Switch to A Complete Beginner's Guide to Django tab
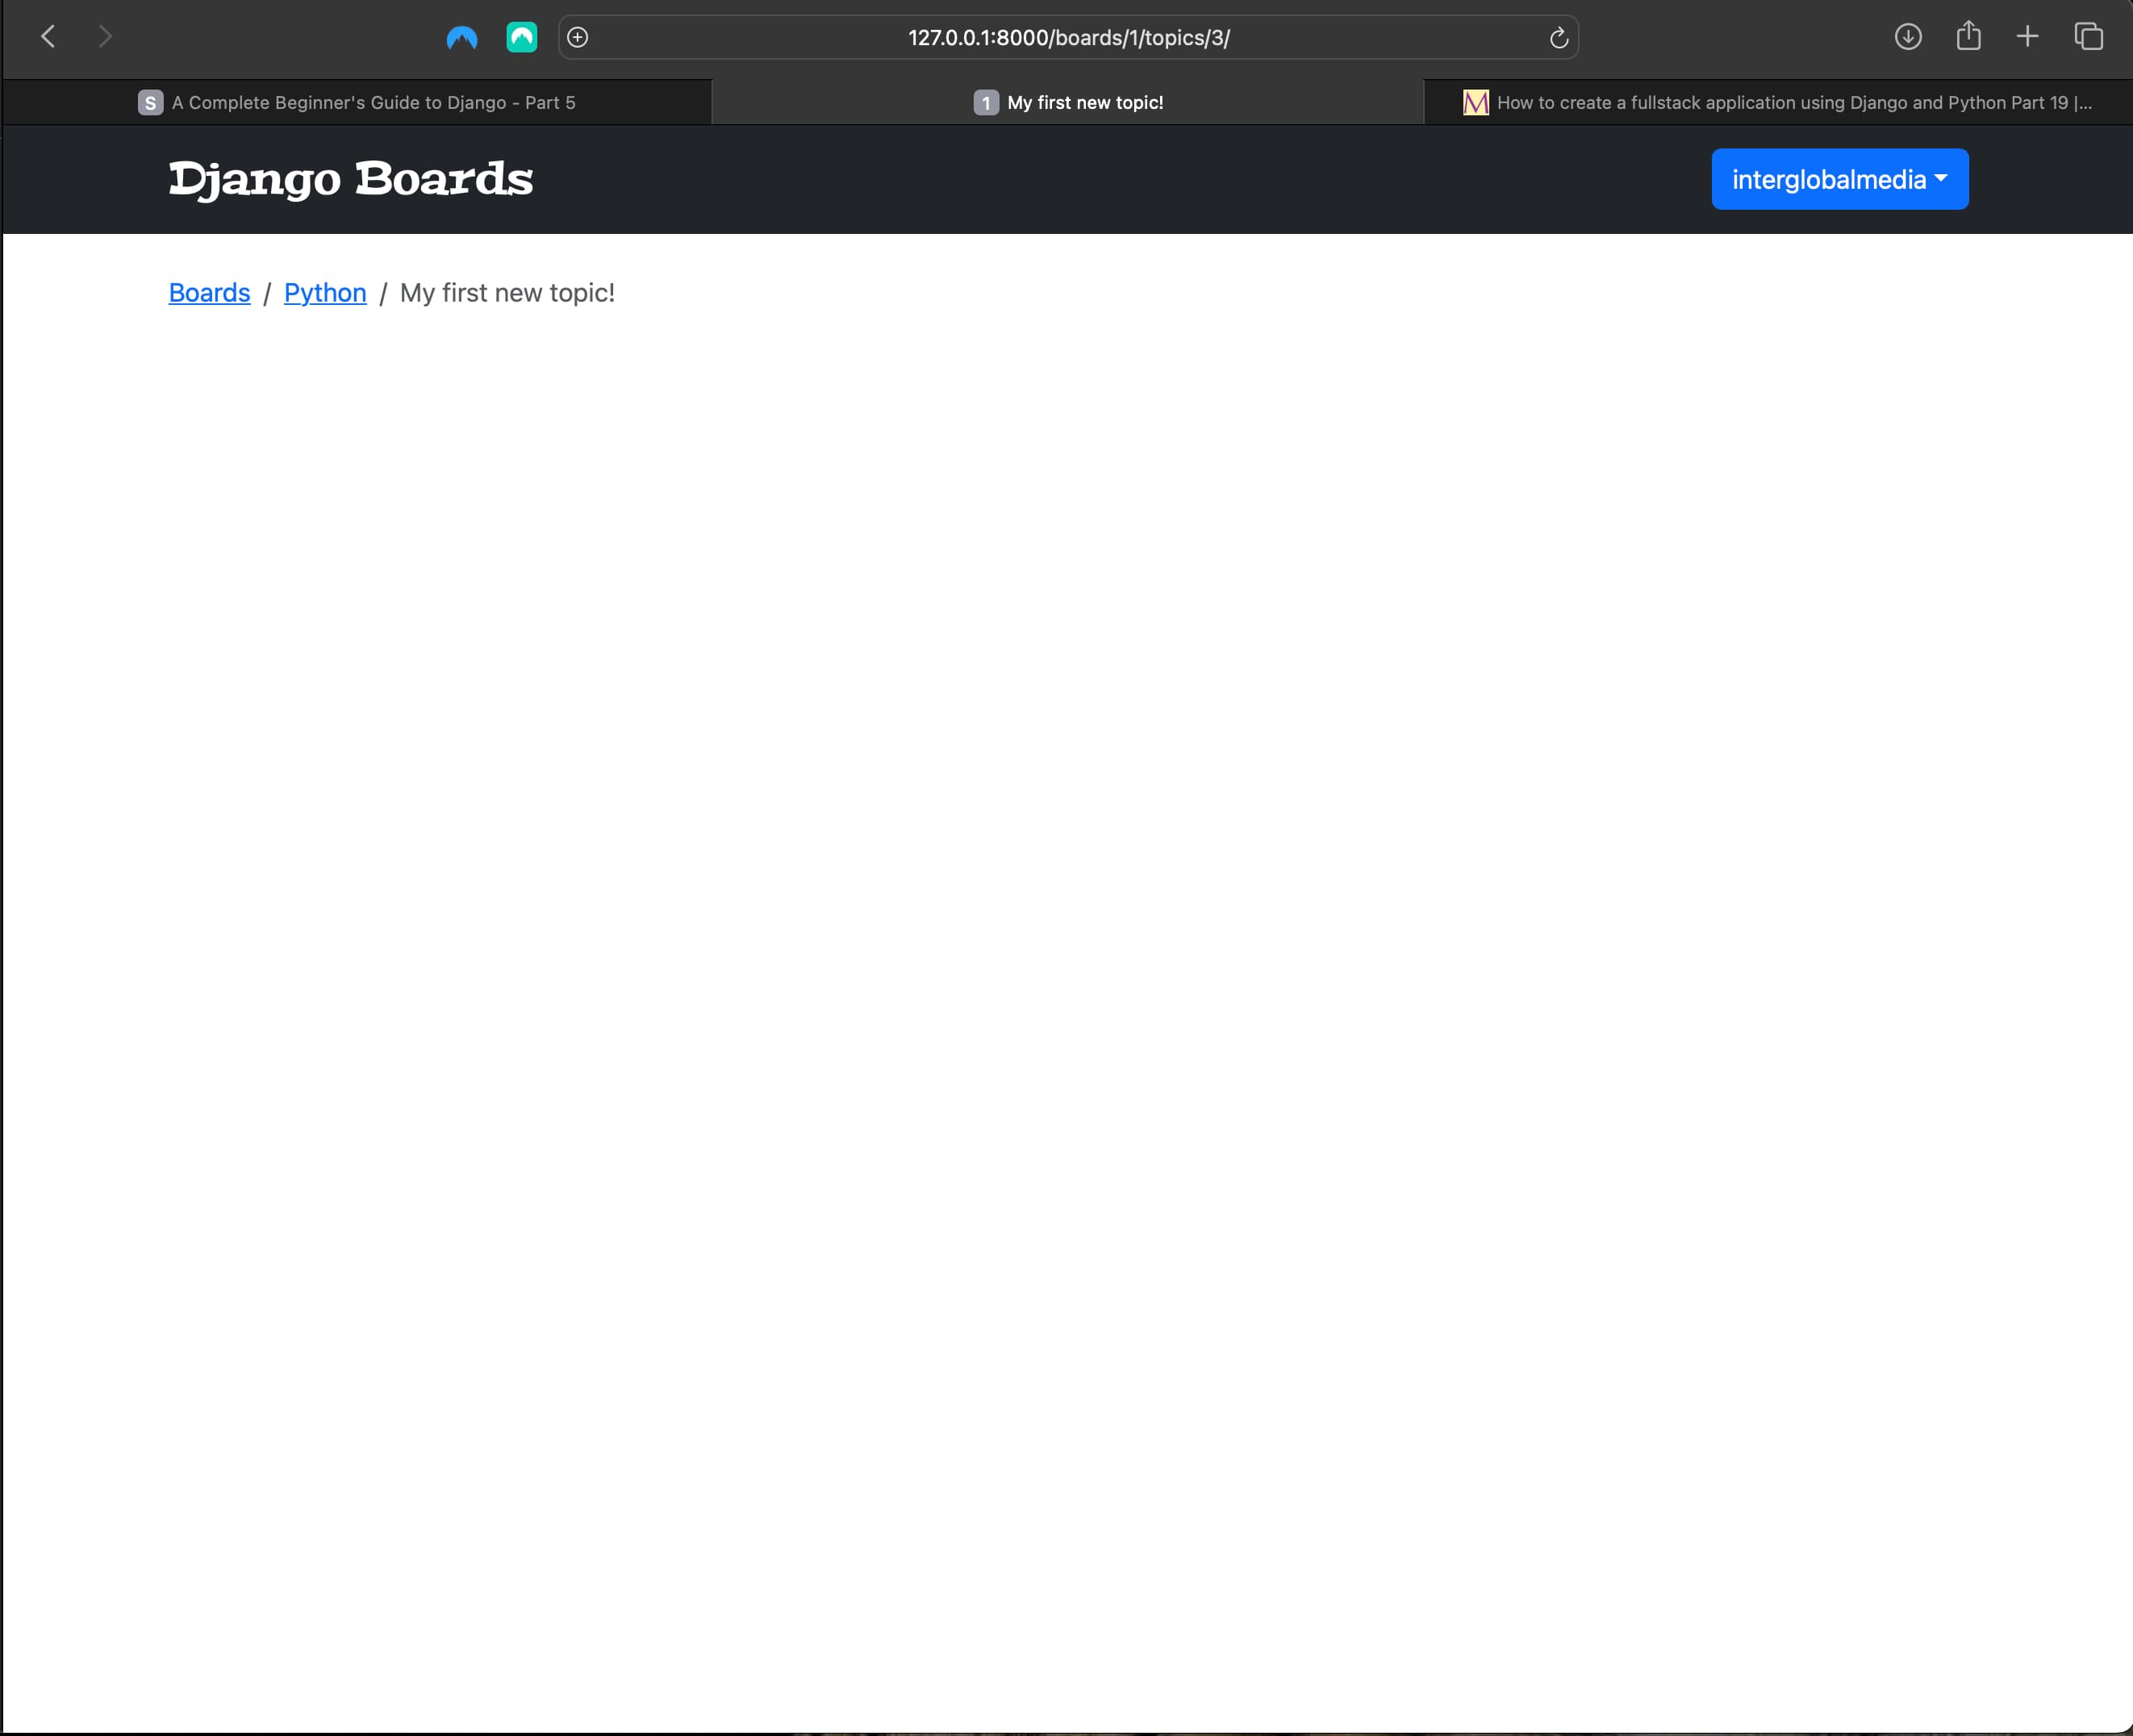 click(357, 102)
